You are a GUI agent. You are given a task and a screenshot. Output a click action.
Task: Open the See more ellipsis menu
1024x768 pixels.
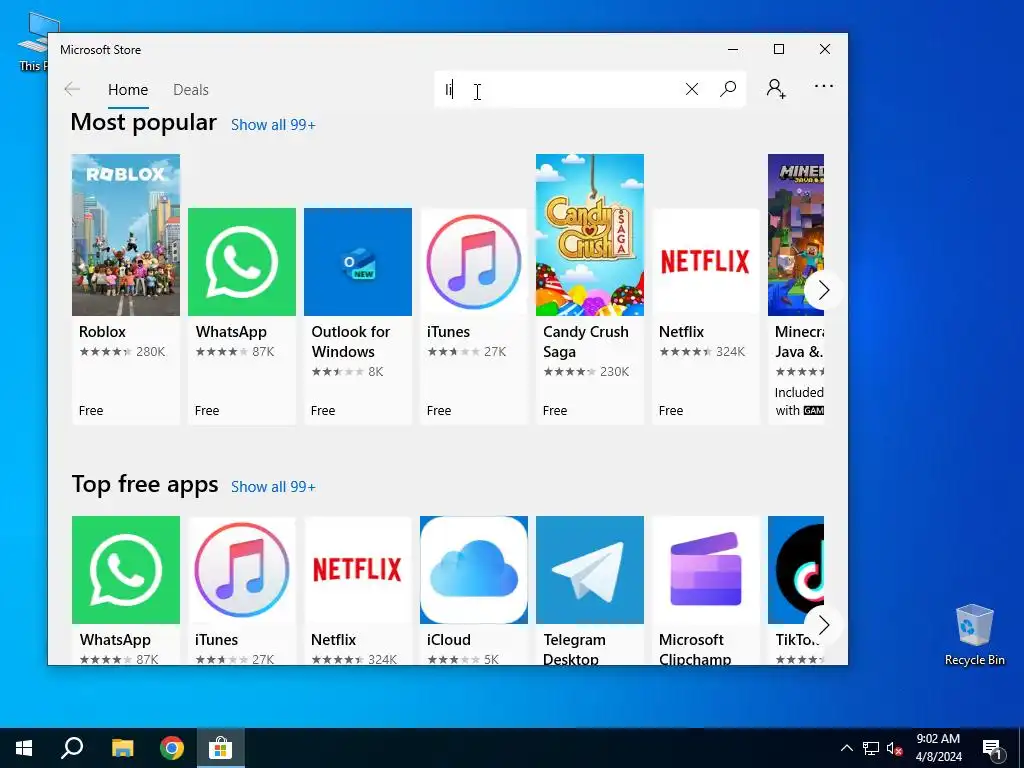click(x=824, y=86)
